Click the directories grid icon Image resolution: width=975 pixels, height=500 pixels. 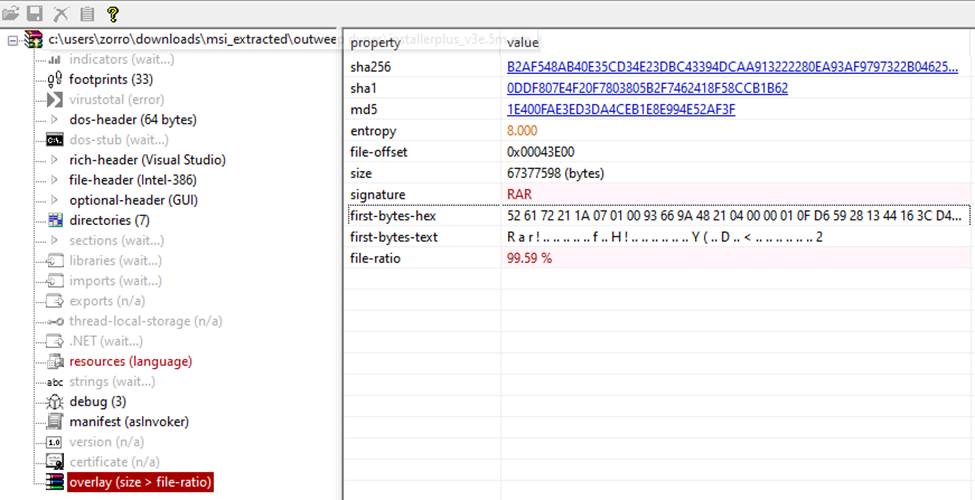coord(55,220)
